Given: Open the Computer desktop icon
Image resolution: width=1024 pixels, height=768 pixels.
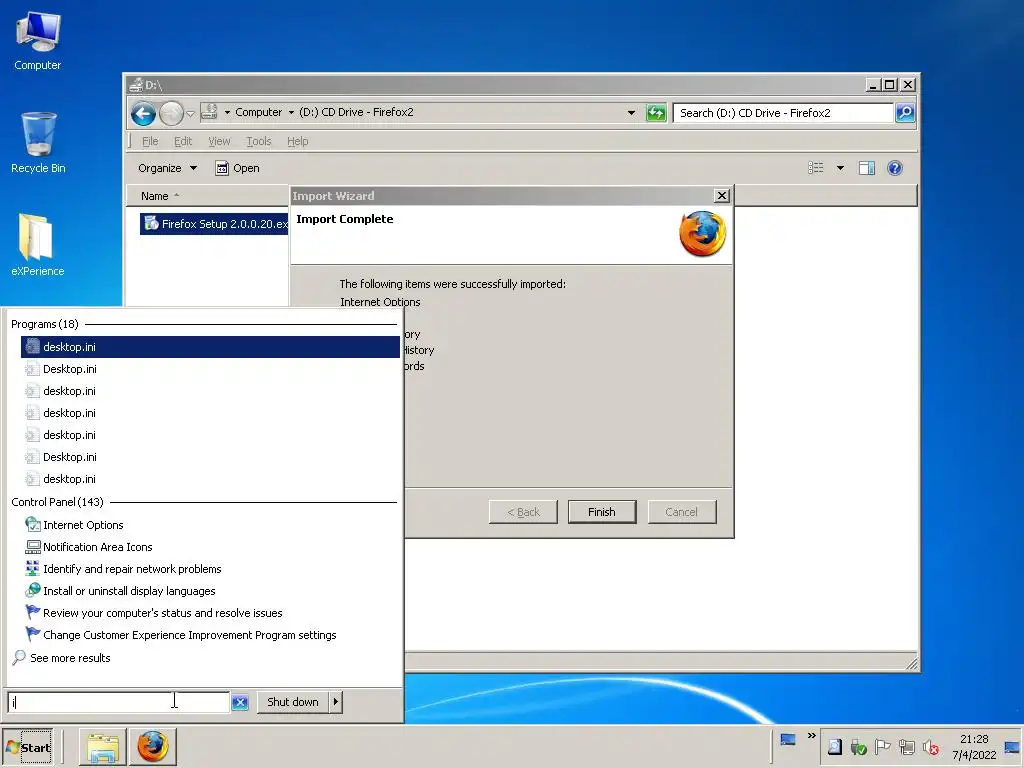Looking at the screenshot, I should pos(38,41).
